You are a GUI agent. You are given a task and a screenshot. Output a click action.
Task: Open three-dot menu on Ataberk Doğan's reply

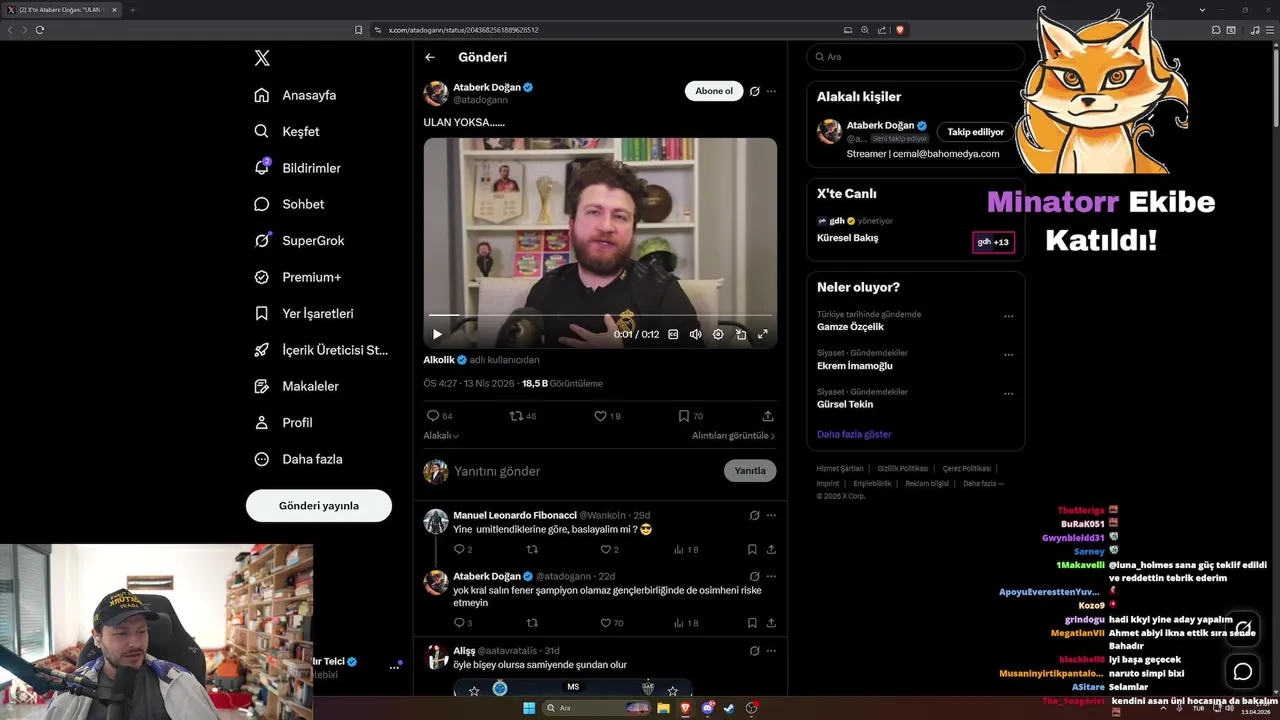tap(771, 576)
